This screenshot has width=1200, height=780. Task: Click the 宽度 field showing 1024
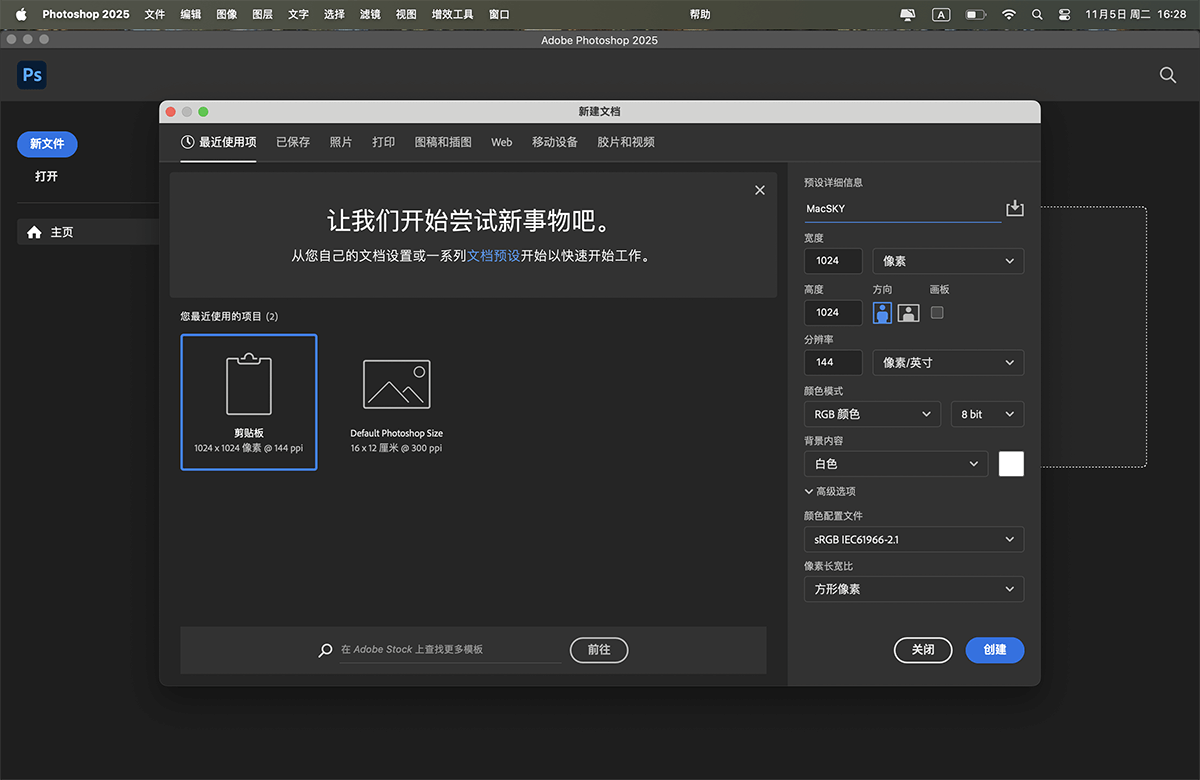click(833, 261)
